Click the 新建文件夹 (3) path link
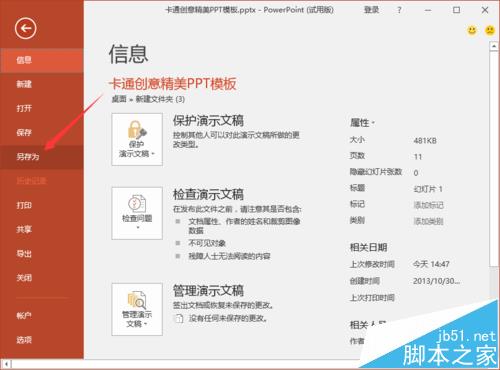 160,99
